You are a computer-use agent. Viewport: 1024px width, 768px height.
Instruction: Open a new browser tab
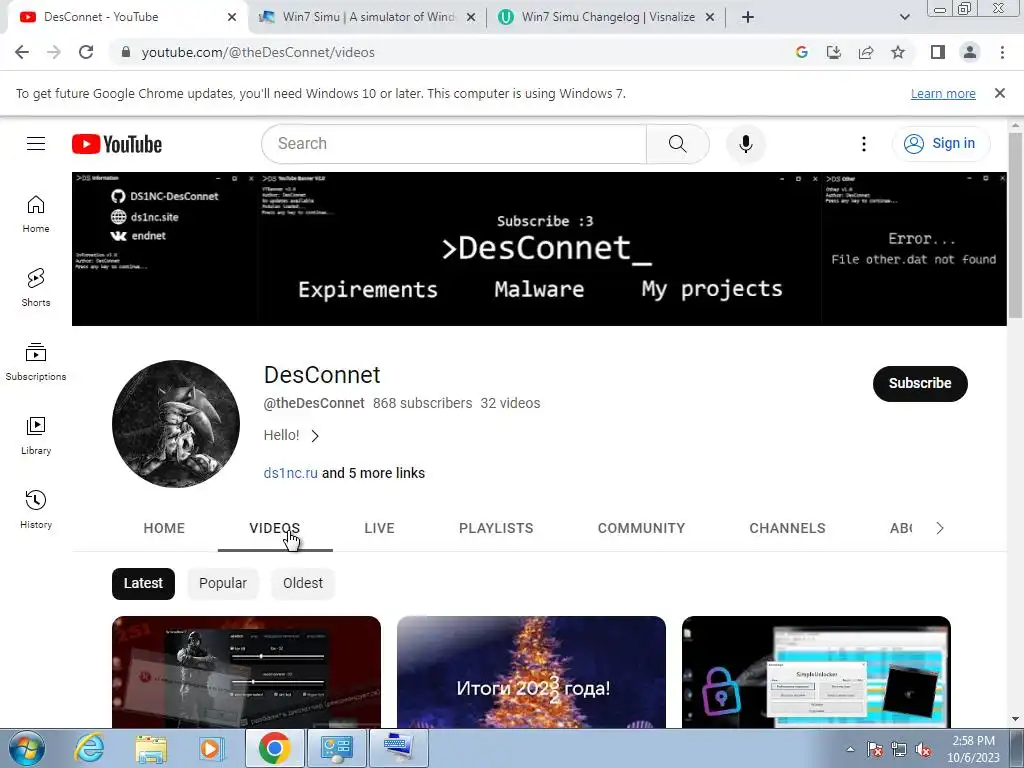pos(748,17)
